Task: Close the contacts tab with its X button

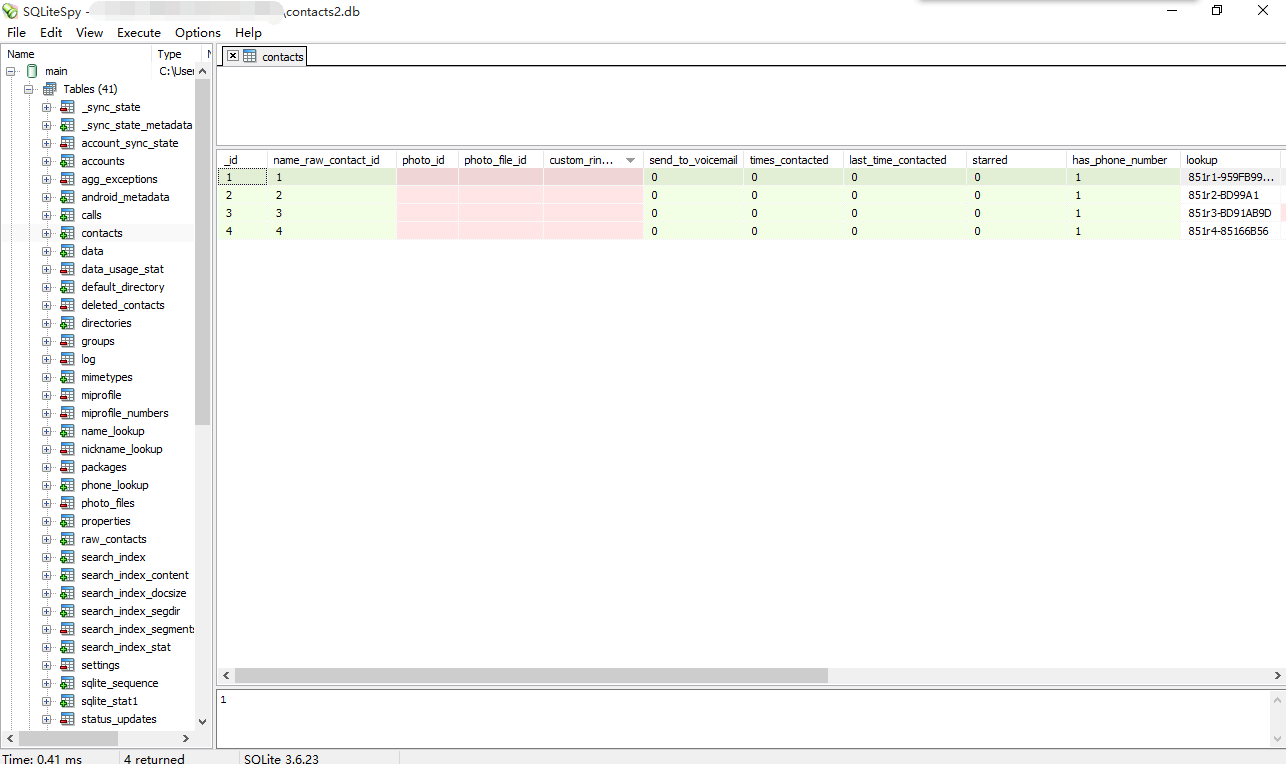Action: click(232, 56)
